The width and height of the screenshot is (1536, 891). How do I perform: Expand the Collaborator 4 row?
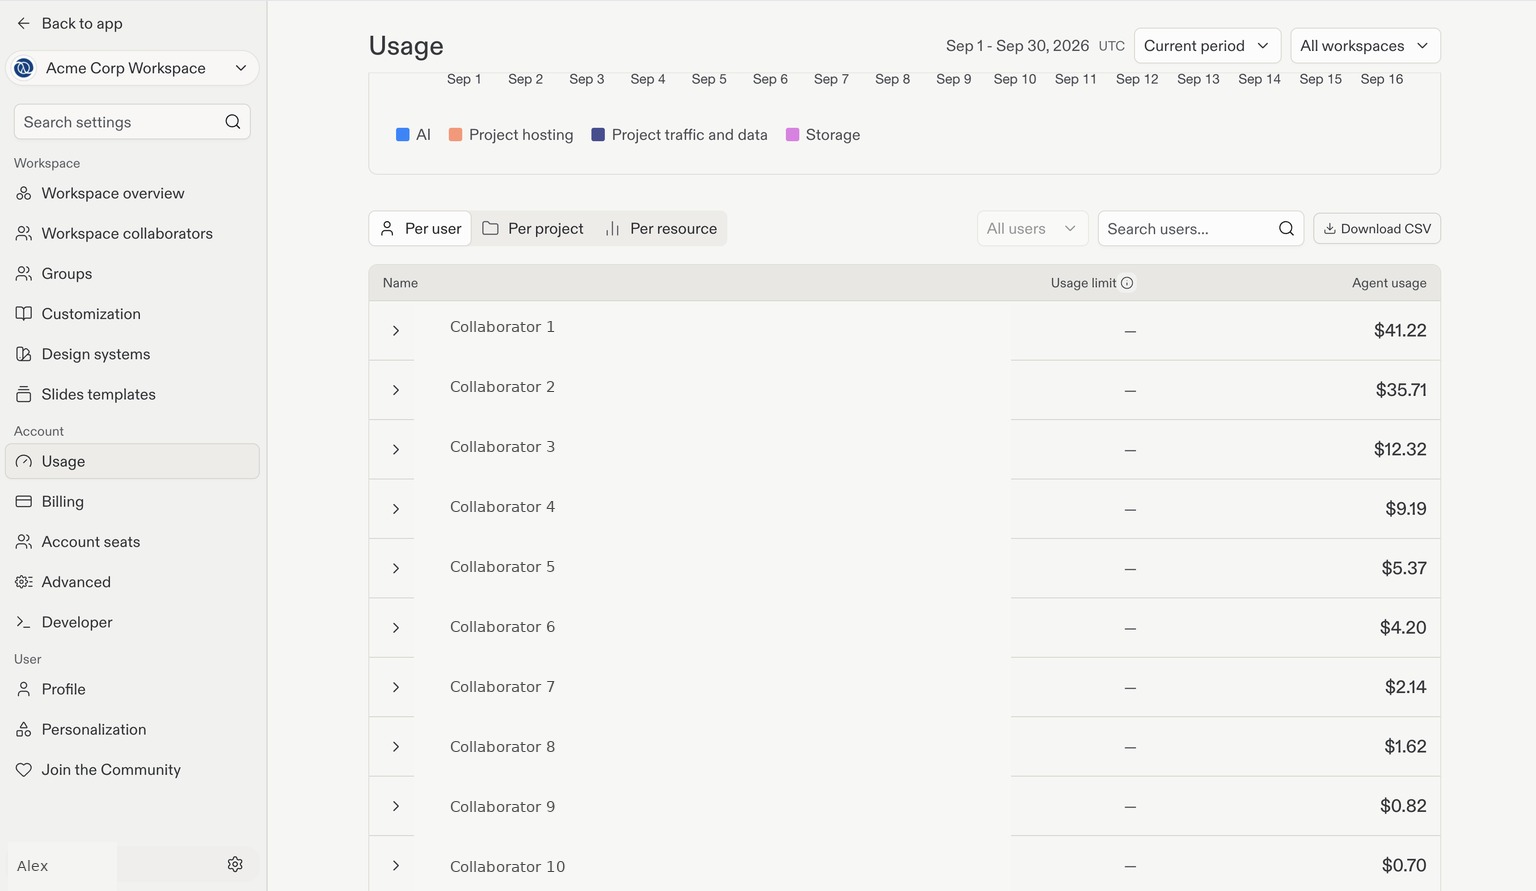[396, 509]
